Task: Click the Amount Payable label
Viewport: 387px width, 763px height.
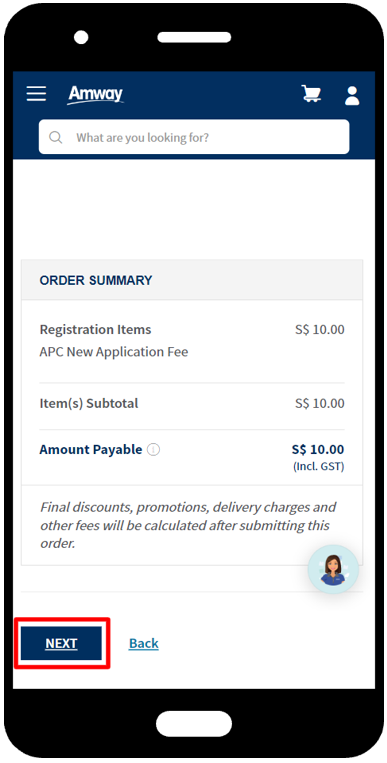Action: click(91, 449)
